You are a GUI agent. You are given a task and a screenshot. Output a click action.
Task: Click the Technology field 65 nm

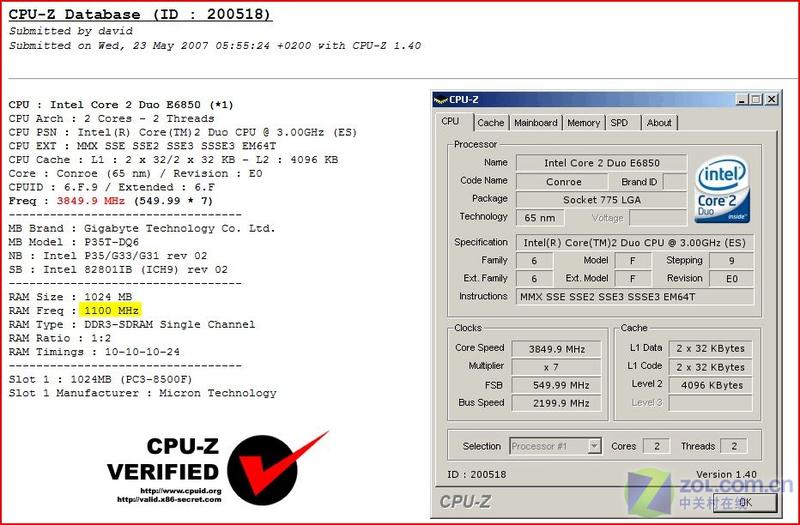[540, 218]
